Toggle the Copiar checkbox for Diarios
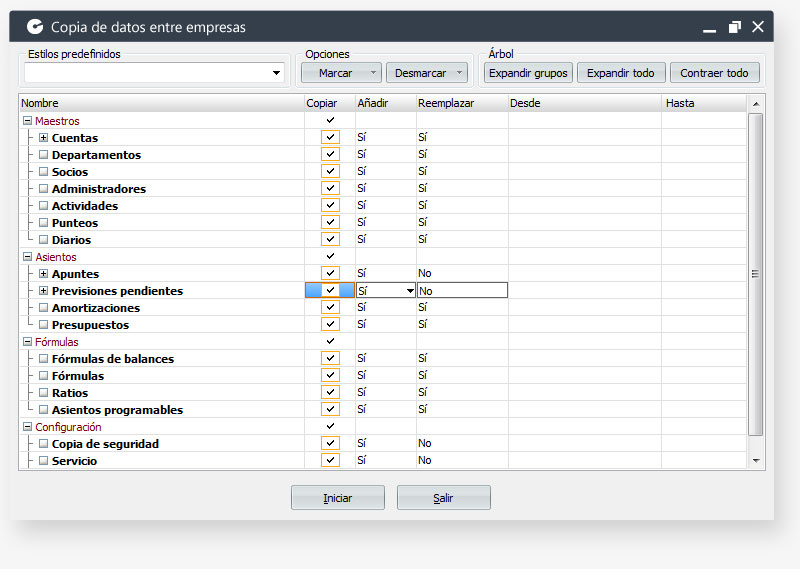Viewport: 800px width, 569px height. point(331,240)
